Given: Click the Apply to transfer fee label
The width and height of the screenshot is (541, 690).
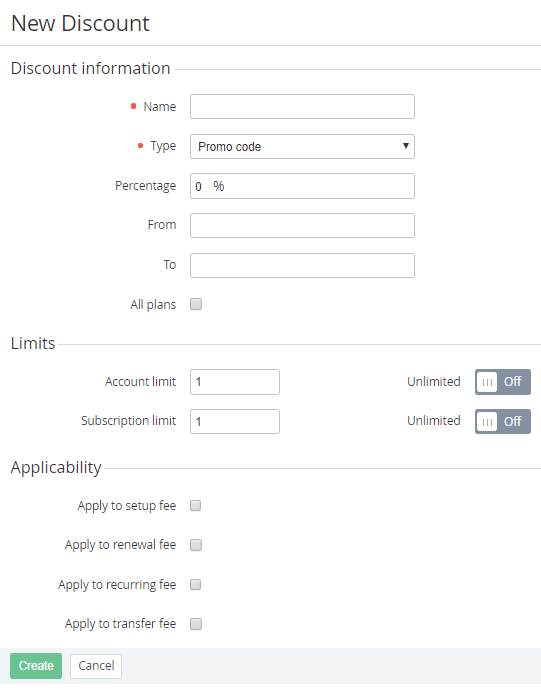Looking at the screenshot, I should pos(121,624).
